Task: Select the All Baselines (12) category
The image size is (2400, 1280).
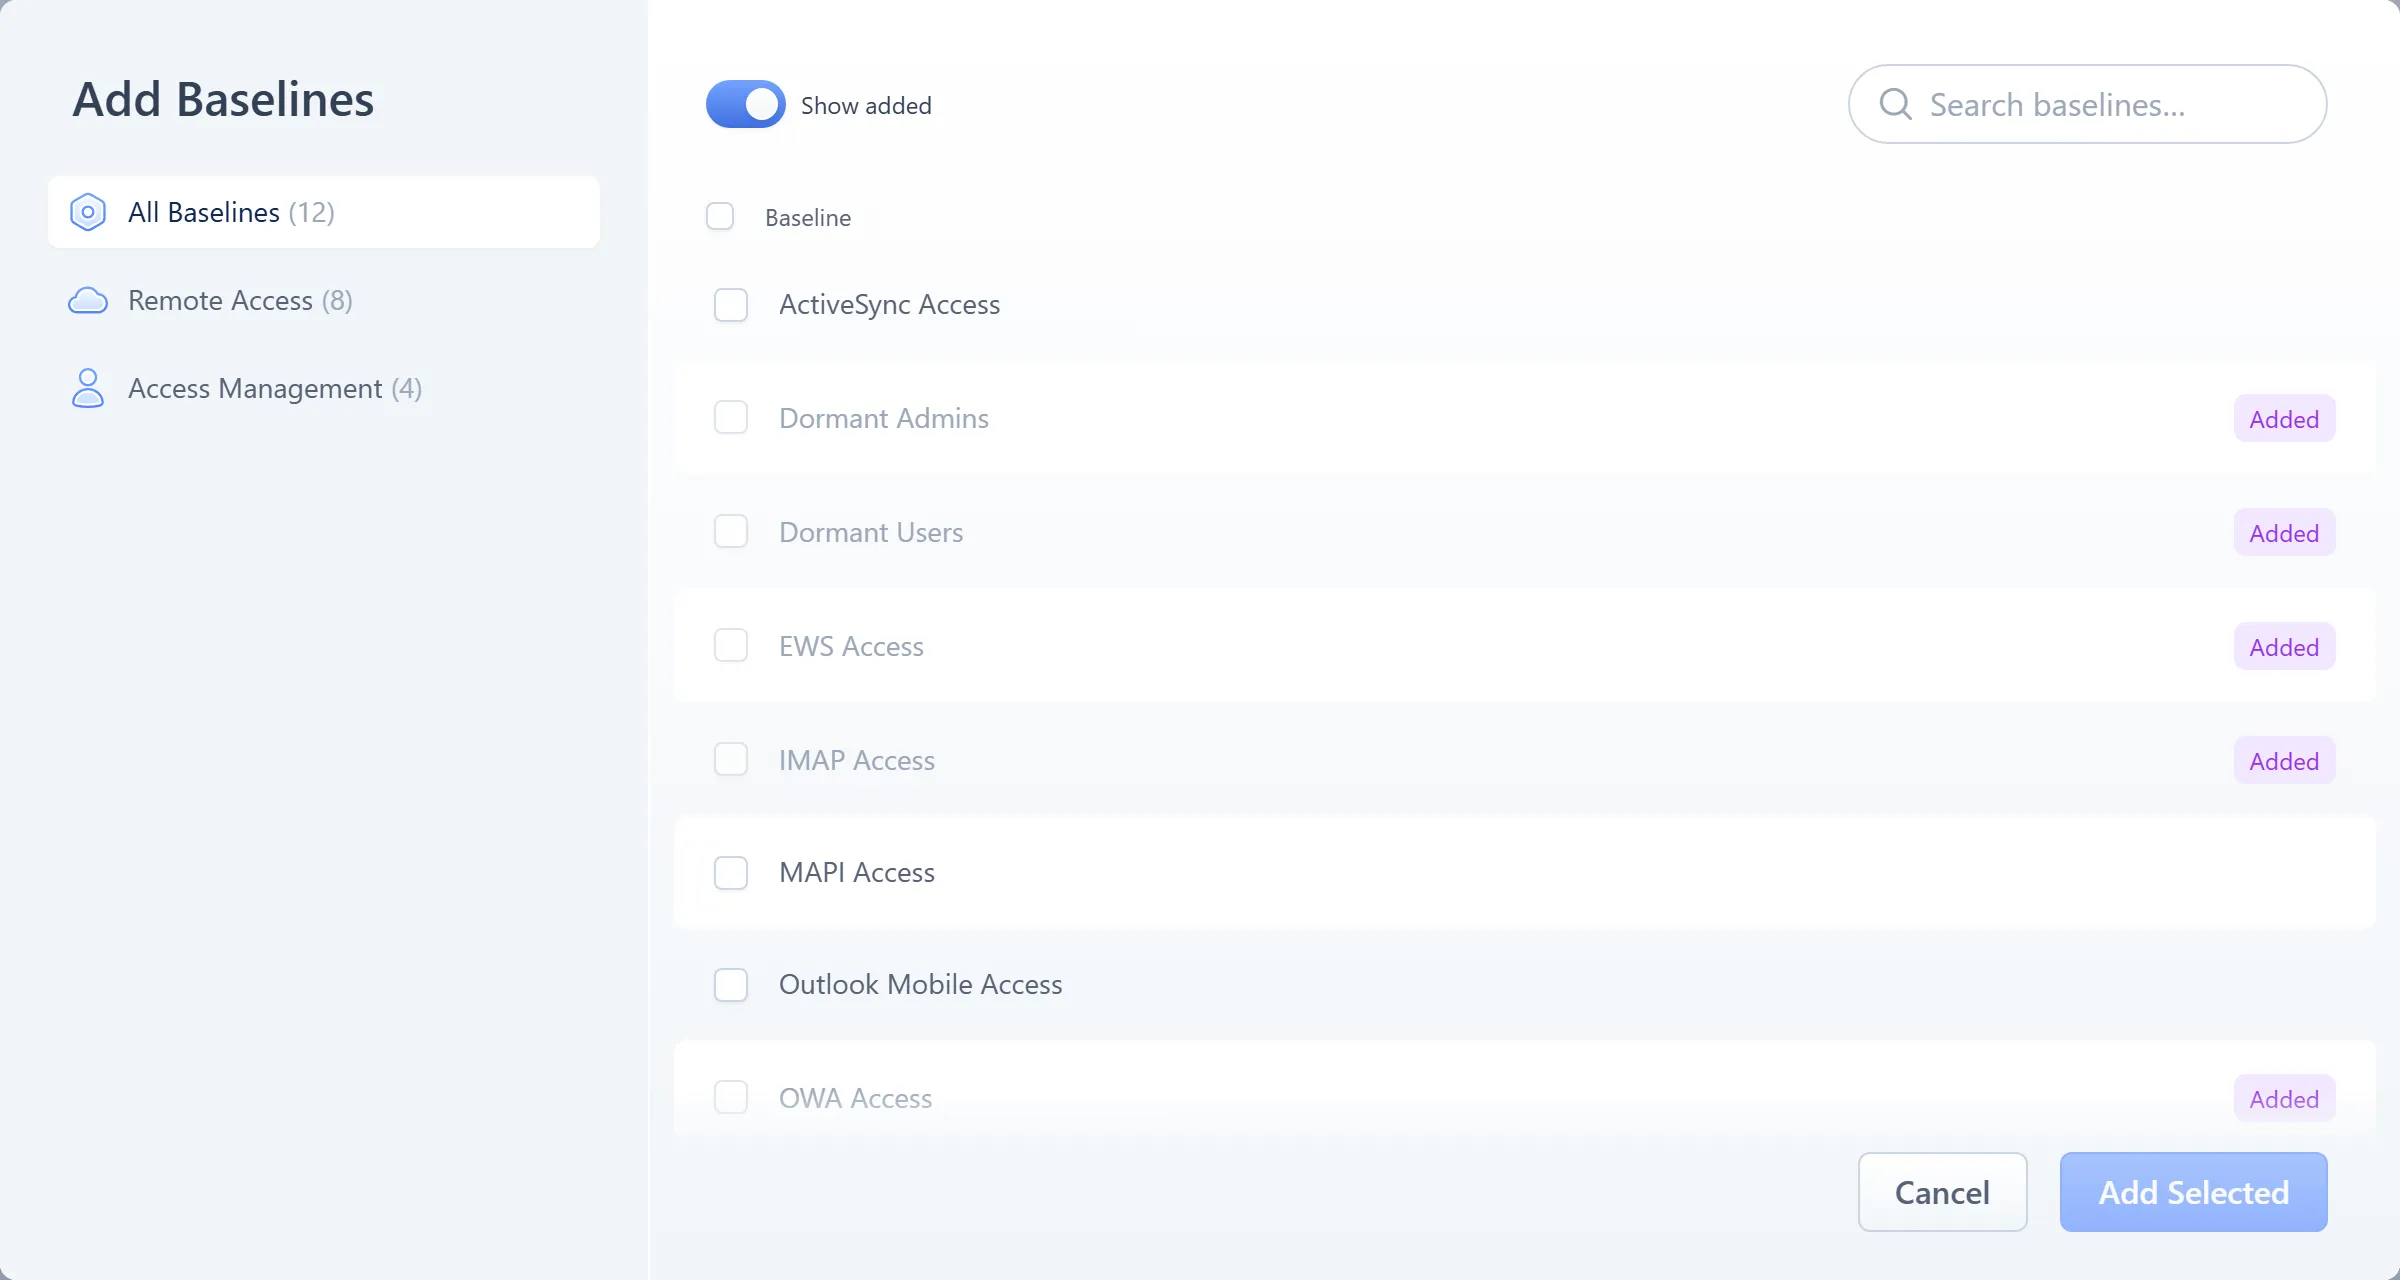Action: point(324,212)
